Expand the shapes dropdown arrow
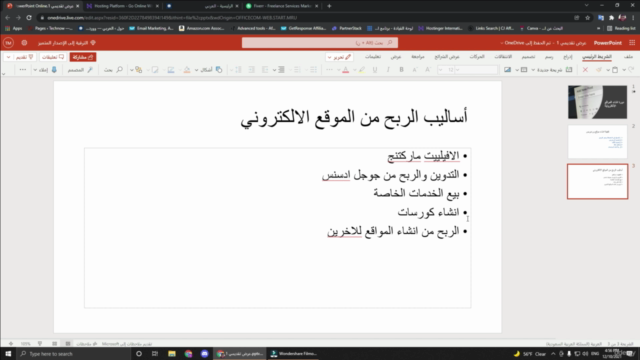 [196, 70]
